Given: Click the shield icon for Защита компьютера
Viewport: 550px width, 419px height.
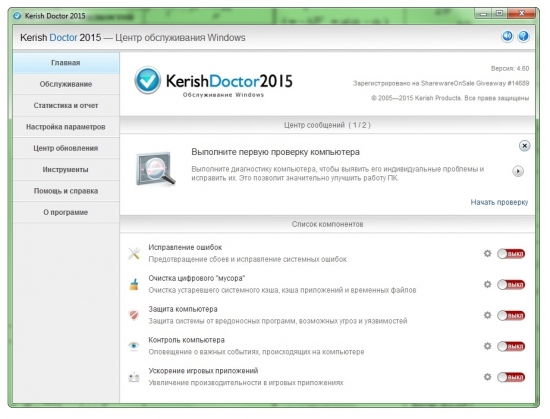Looking at the screenshot, I should 134,315.
